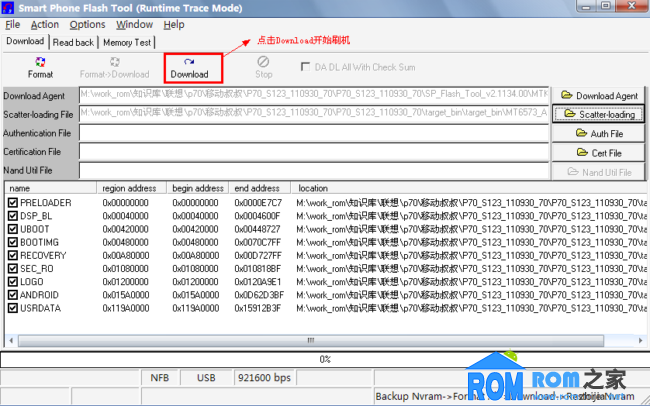Select the BOOTIMG end address 0x0070C7FF
The image size is (650, 406).
[257, 242]
